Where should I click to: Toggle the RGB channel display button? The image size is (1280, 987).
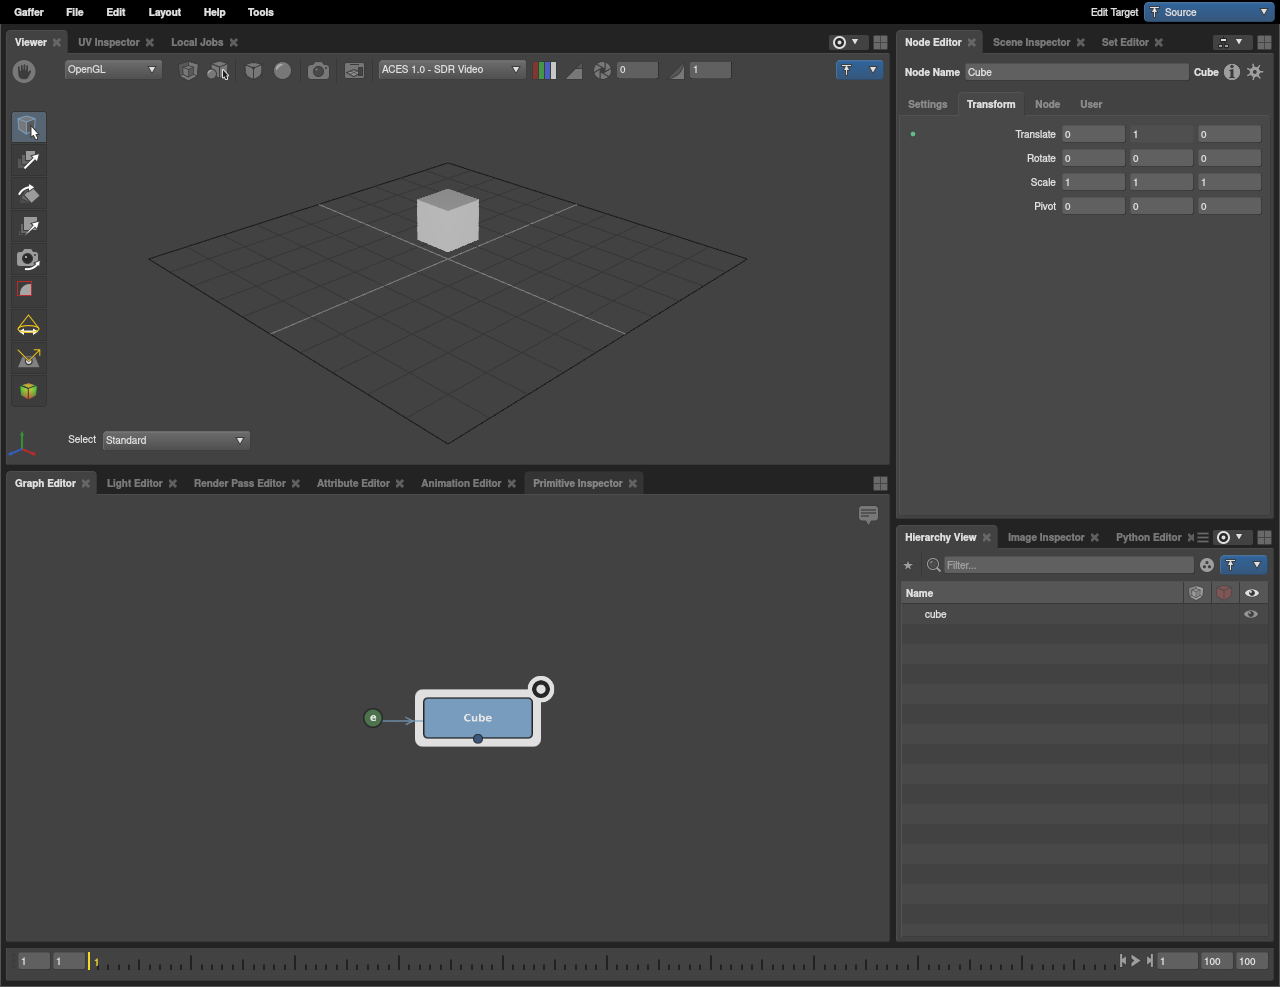tap(545, 70)
